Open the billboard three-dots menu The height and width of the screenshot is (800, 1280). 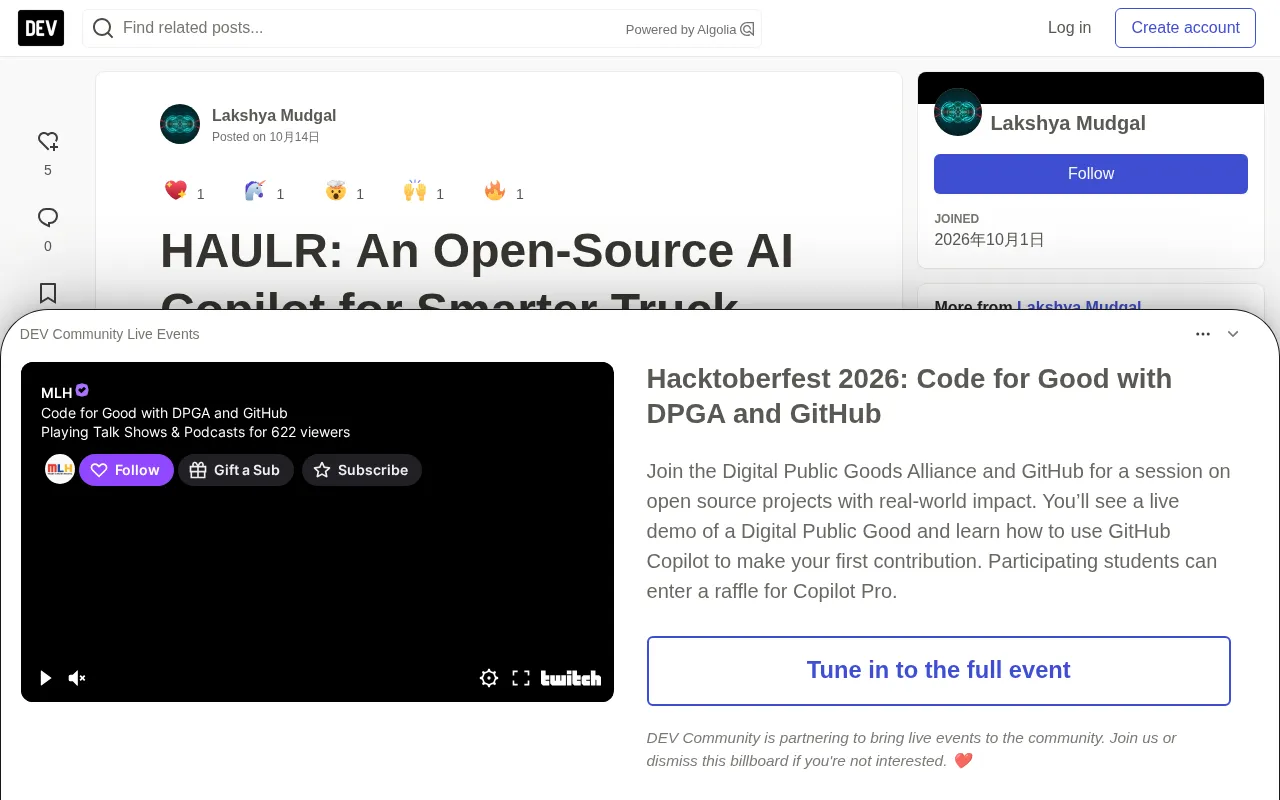click(1203, 334)
